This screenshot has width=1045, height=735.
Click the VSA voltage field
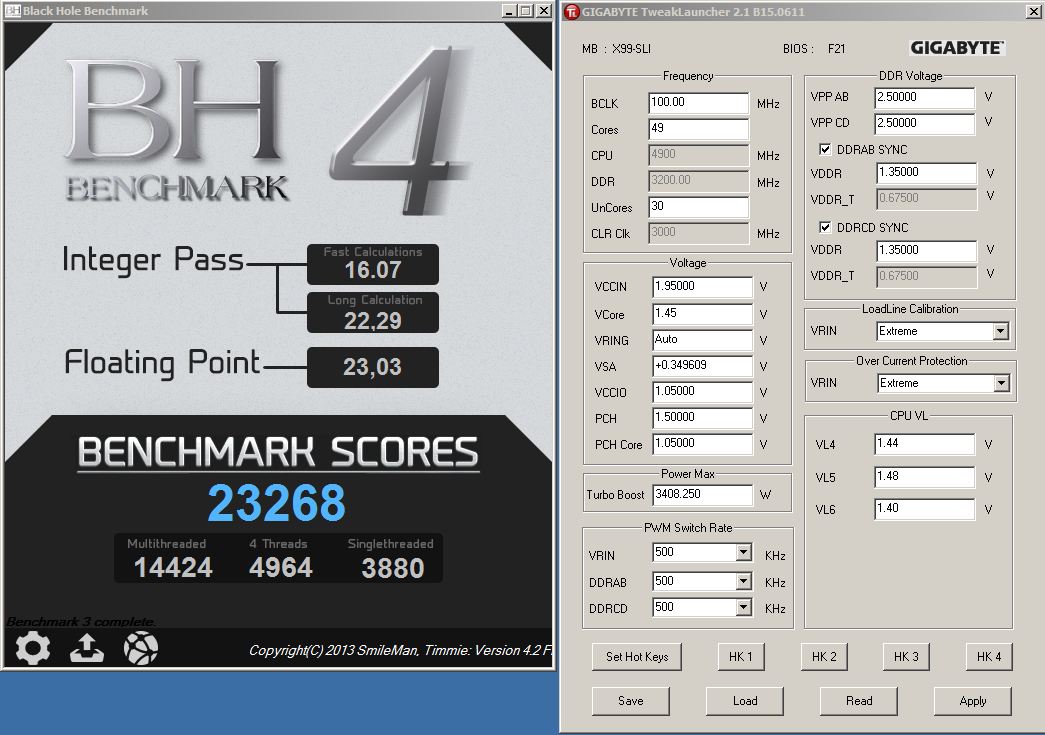pyautogui.click(x=702, y=366)
